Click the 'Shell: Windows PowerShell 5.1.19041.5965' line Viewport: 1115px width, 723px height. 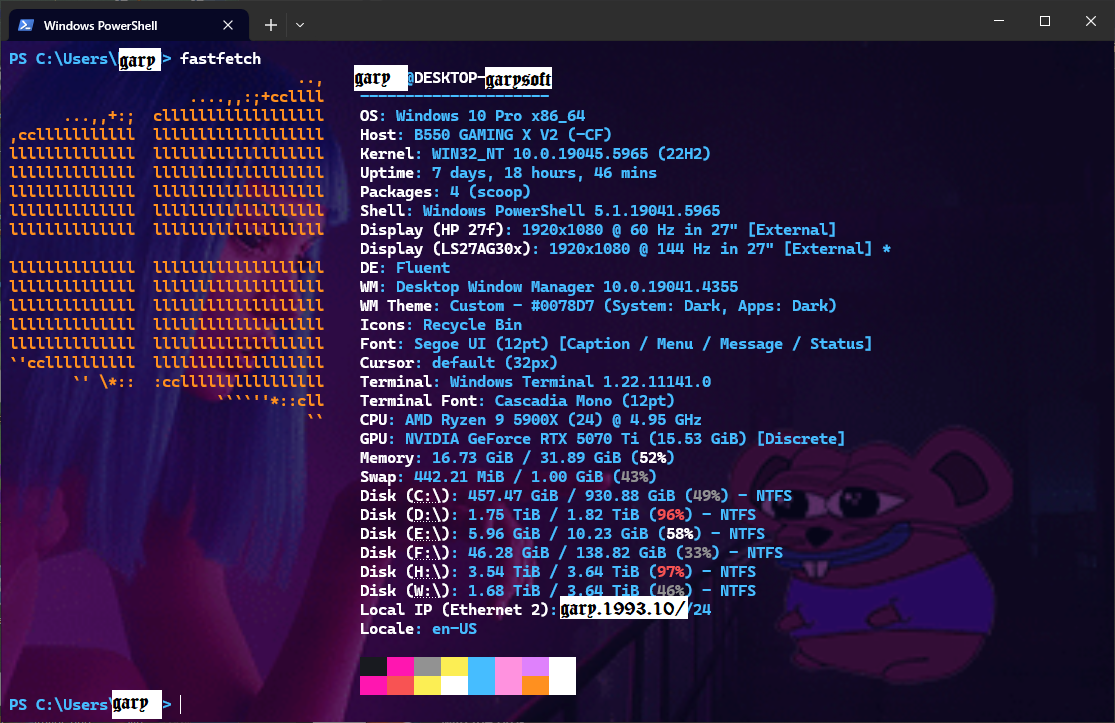pos(540,211)
